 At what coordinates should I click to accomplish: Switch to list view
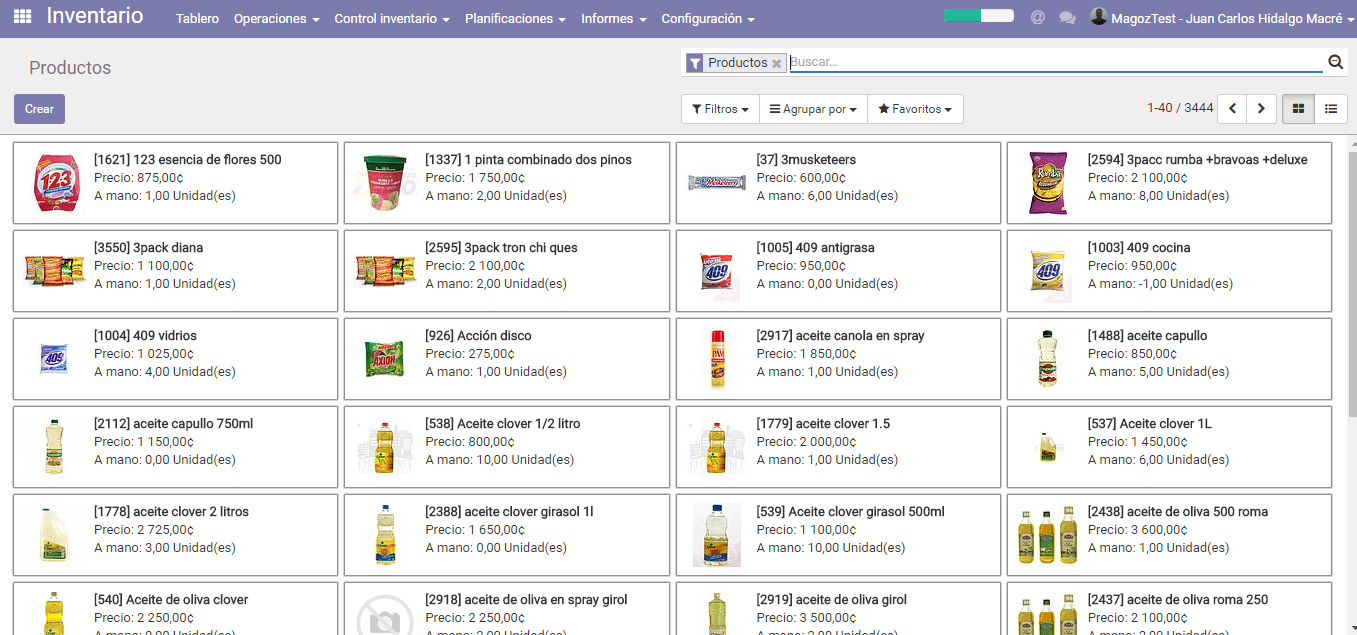[x=1331, y=109]
